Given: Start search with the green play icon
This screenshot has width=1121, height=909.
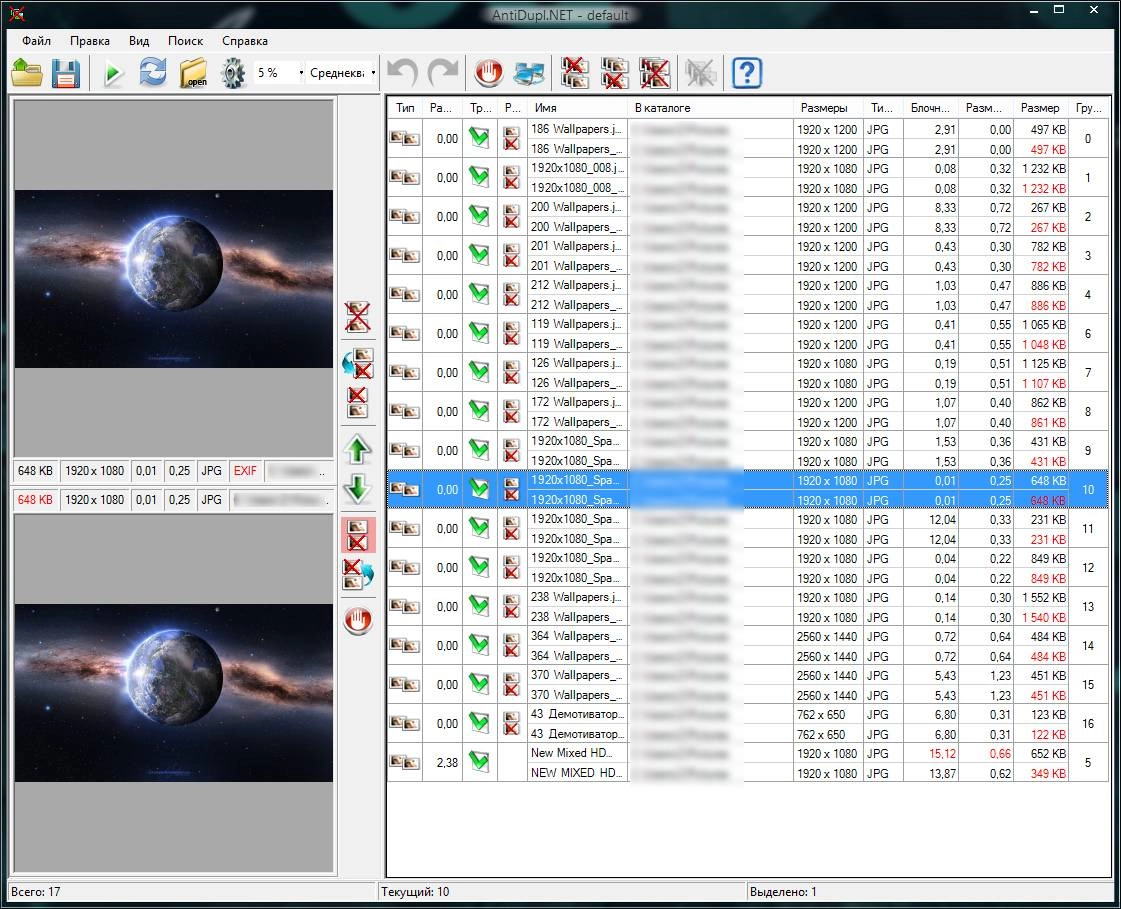Looking at the screenshot, I should click(x=113, y=73).
